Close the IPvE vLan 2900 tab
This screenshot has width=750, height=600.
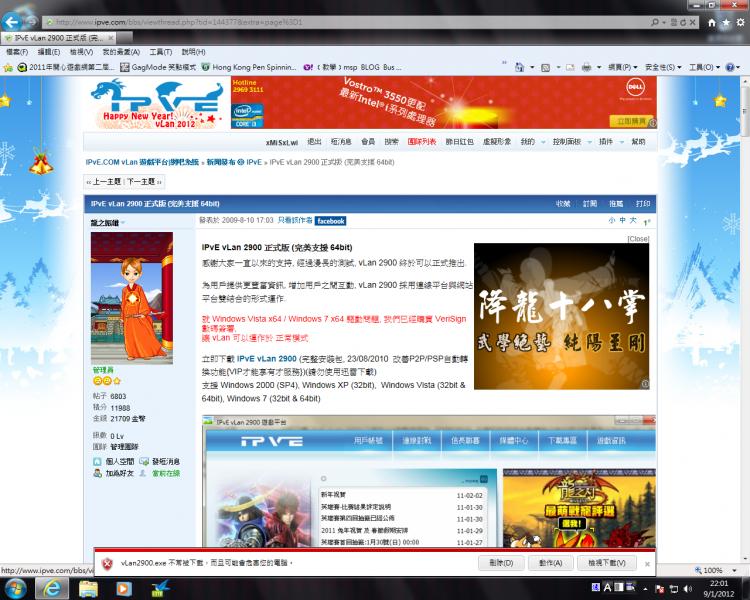click(110, 37)
